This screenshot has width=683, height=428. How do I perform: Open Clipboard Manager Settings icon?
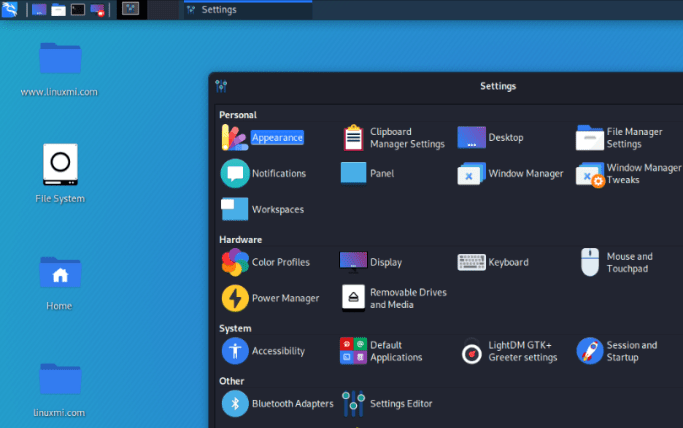[x=353, y=138]
